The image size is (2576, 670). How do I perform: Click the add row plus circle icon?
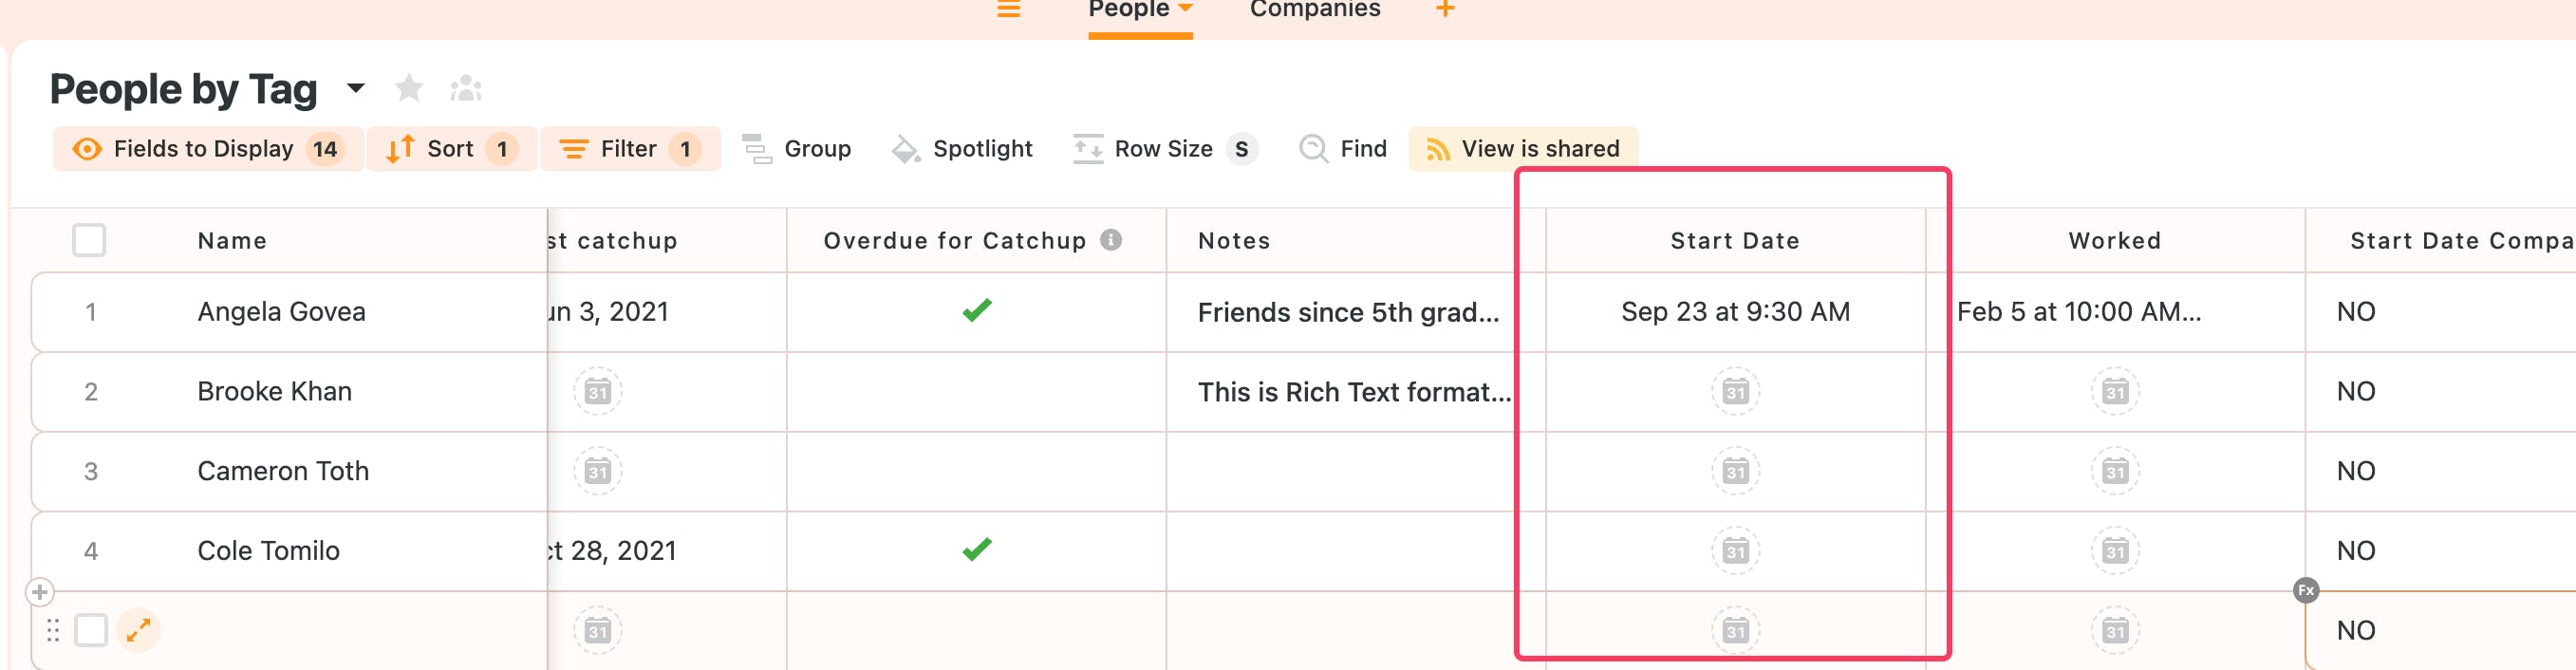pyautogui.click(x=40, y=592)
